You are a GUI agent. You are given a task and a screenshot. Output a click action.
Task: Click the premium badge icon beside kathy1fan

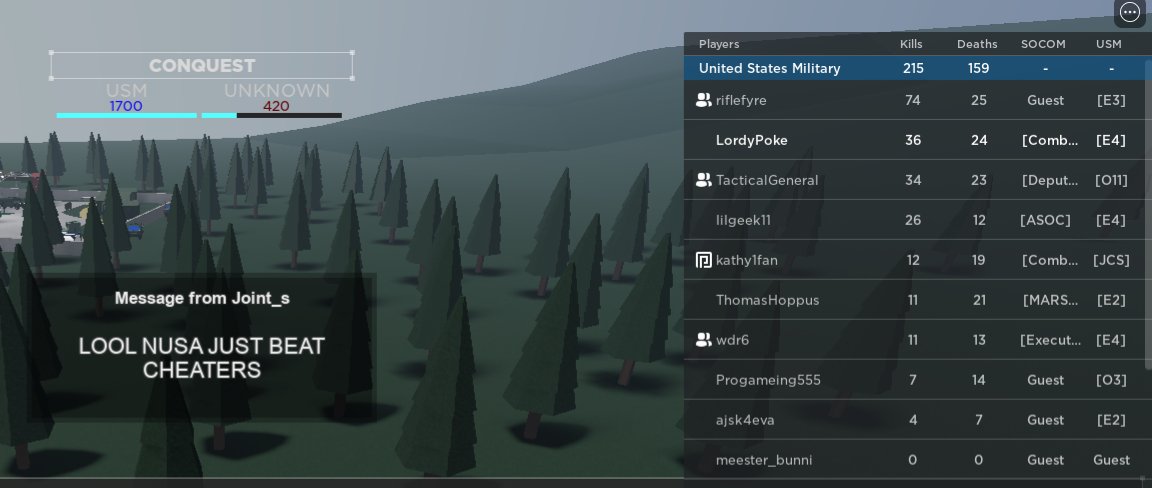pyautogui.click(x=703, y=260)
